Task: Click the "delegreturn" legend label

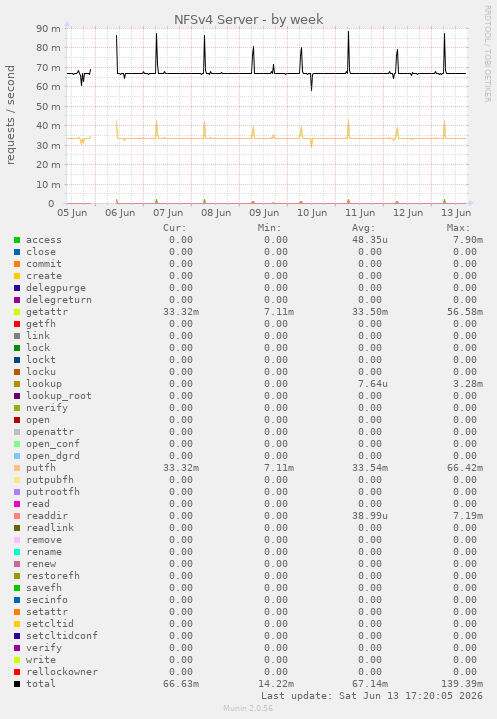Action: 59,300
